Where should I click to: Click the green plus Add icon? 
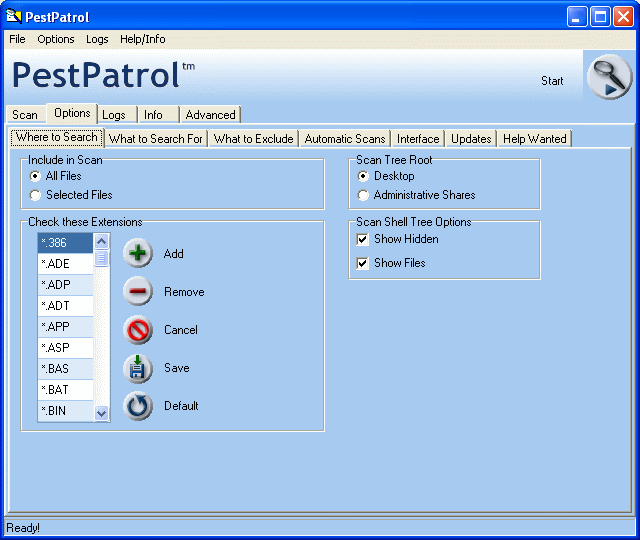138,253
